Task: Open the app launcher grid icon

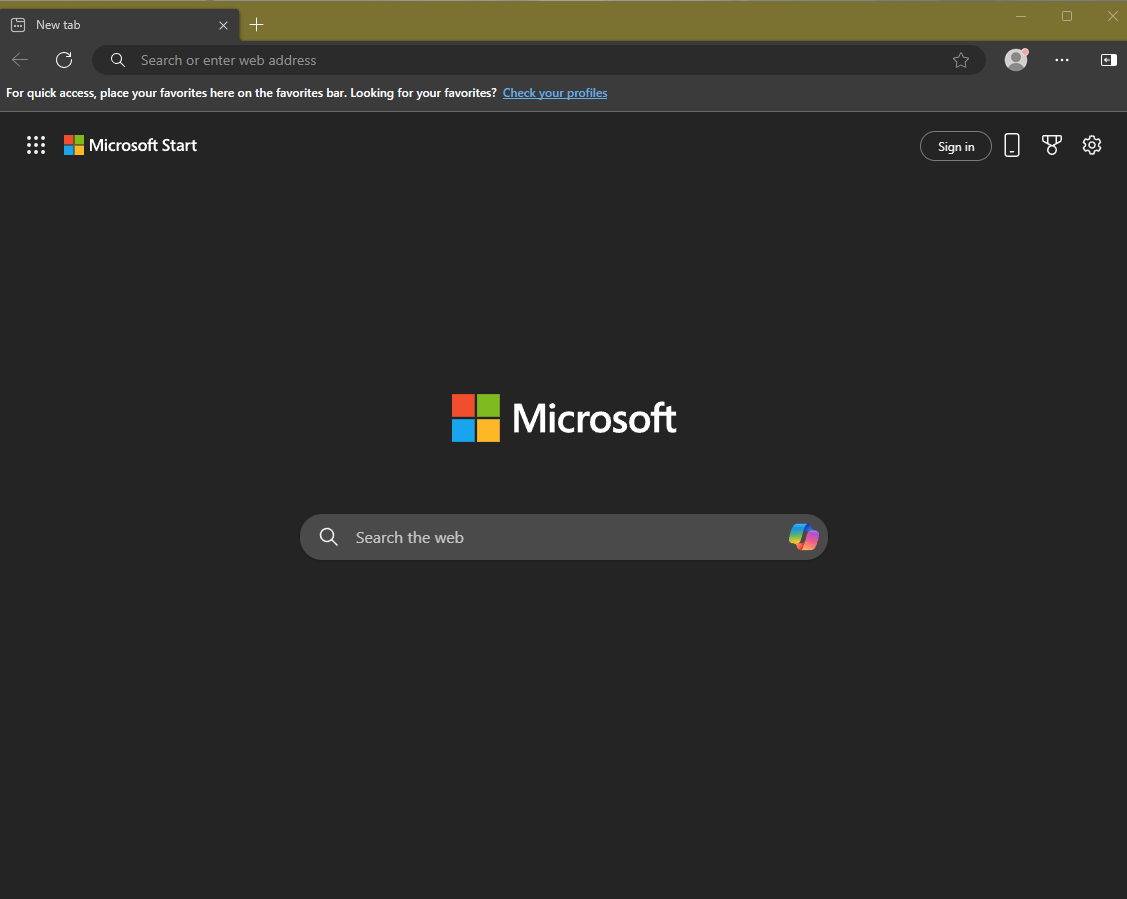Action: [x=36, y=145]
